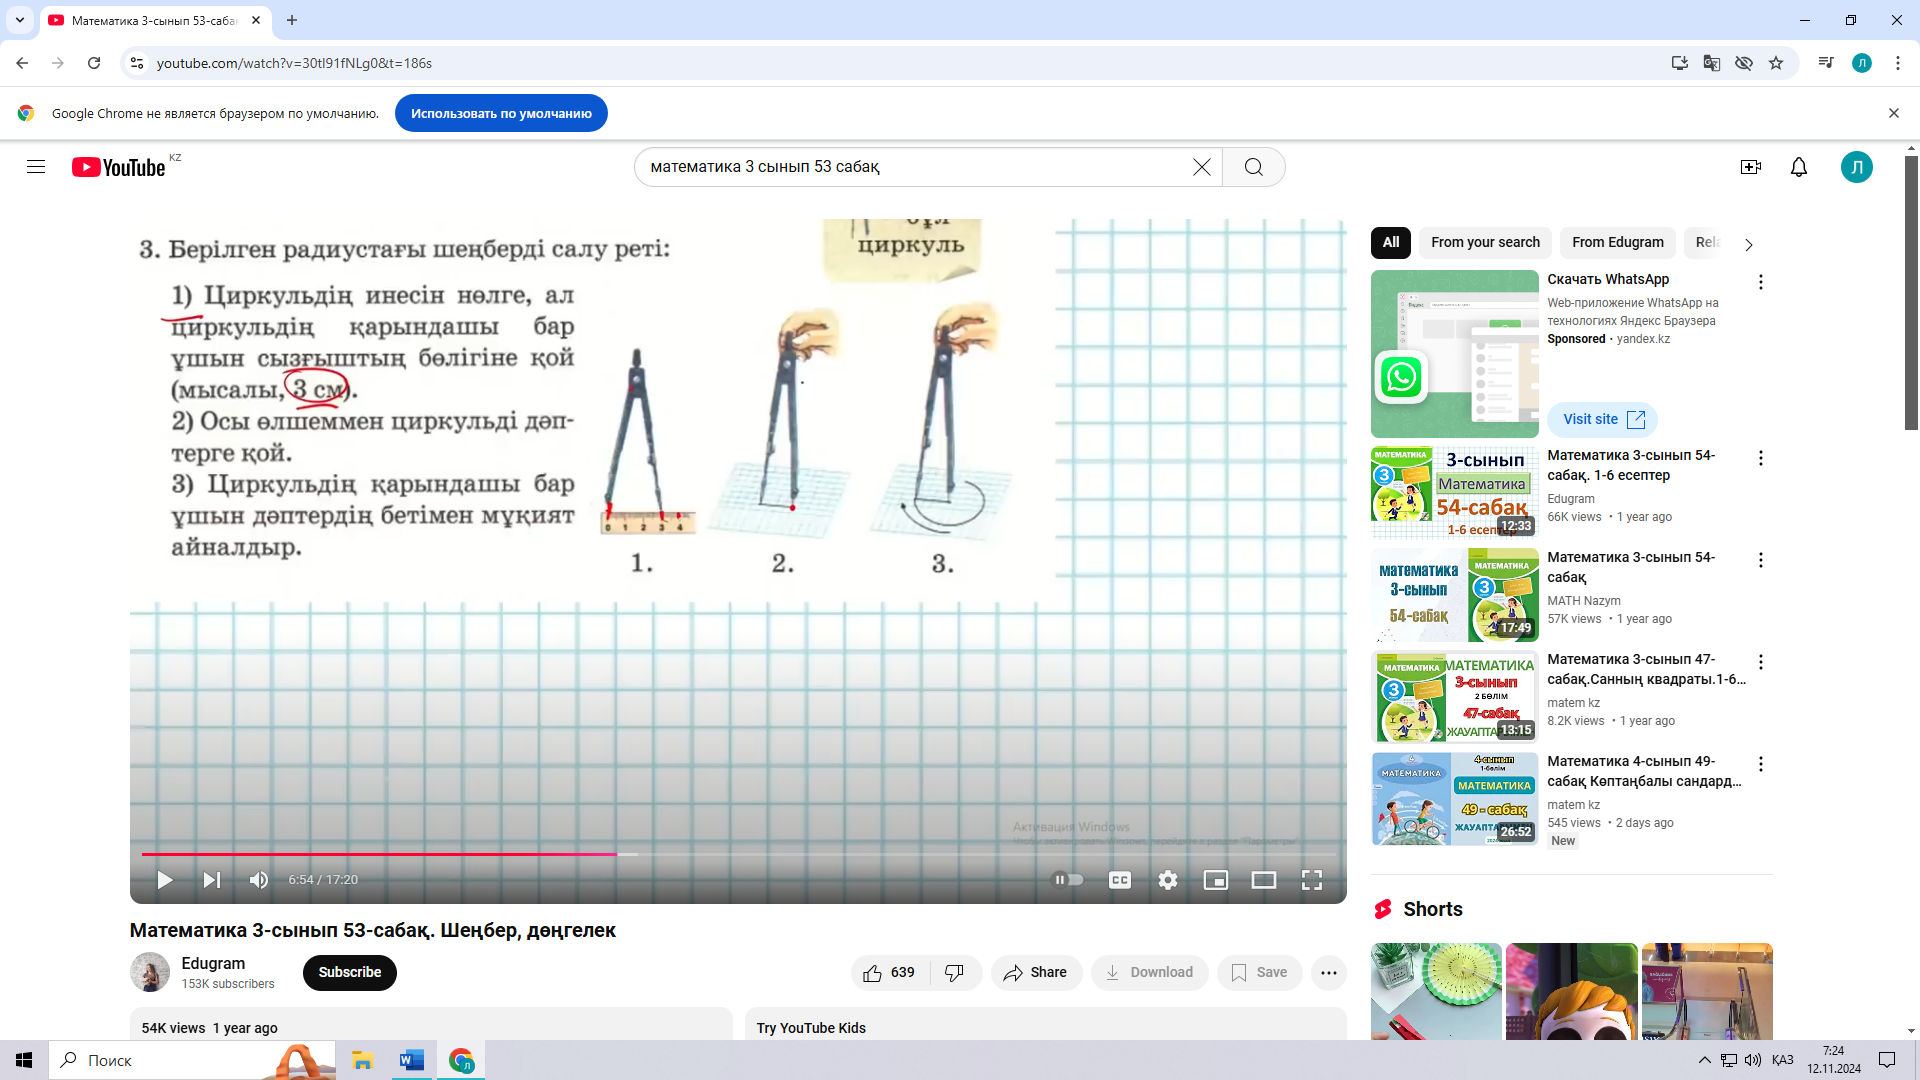Image resolution: width=1920 pixels, height=1080 pixels.
Task: Toggle closed captions CC
Action: pyautogui.click(x=1119, y=880)
